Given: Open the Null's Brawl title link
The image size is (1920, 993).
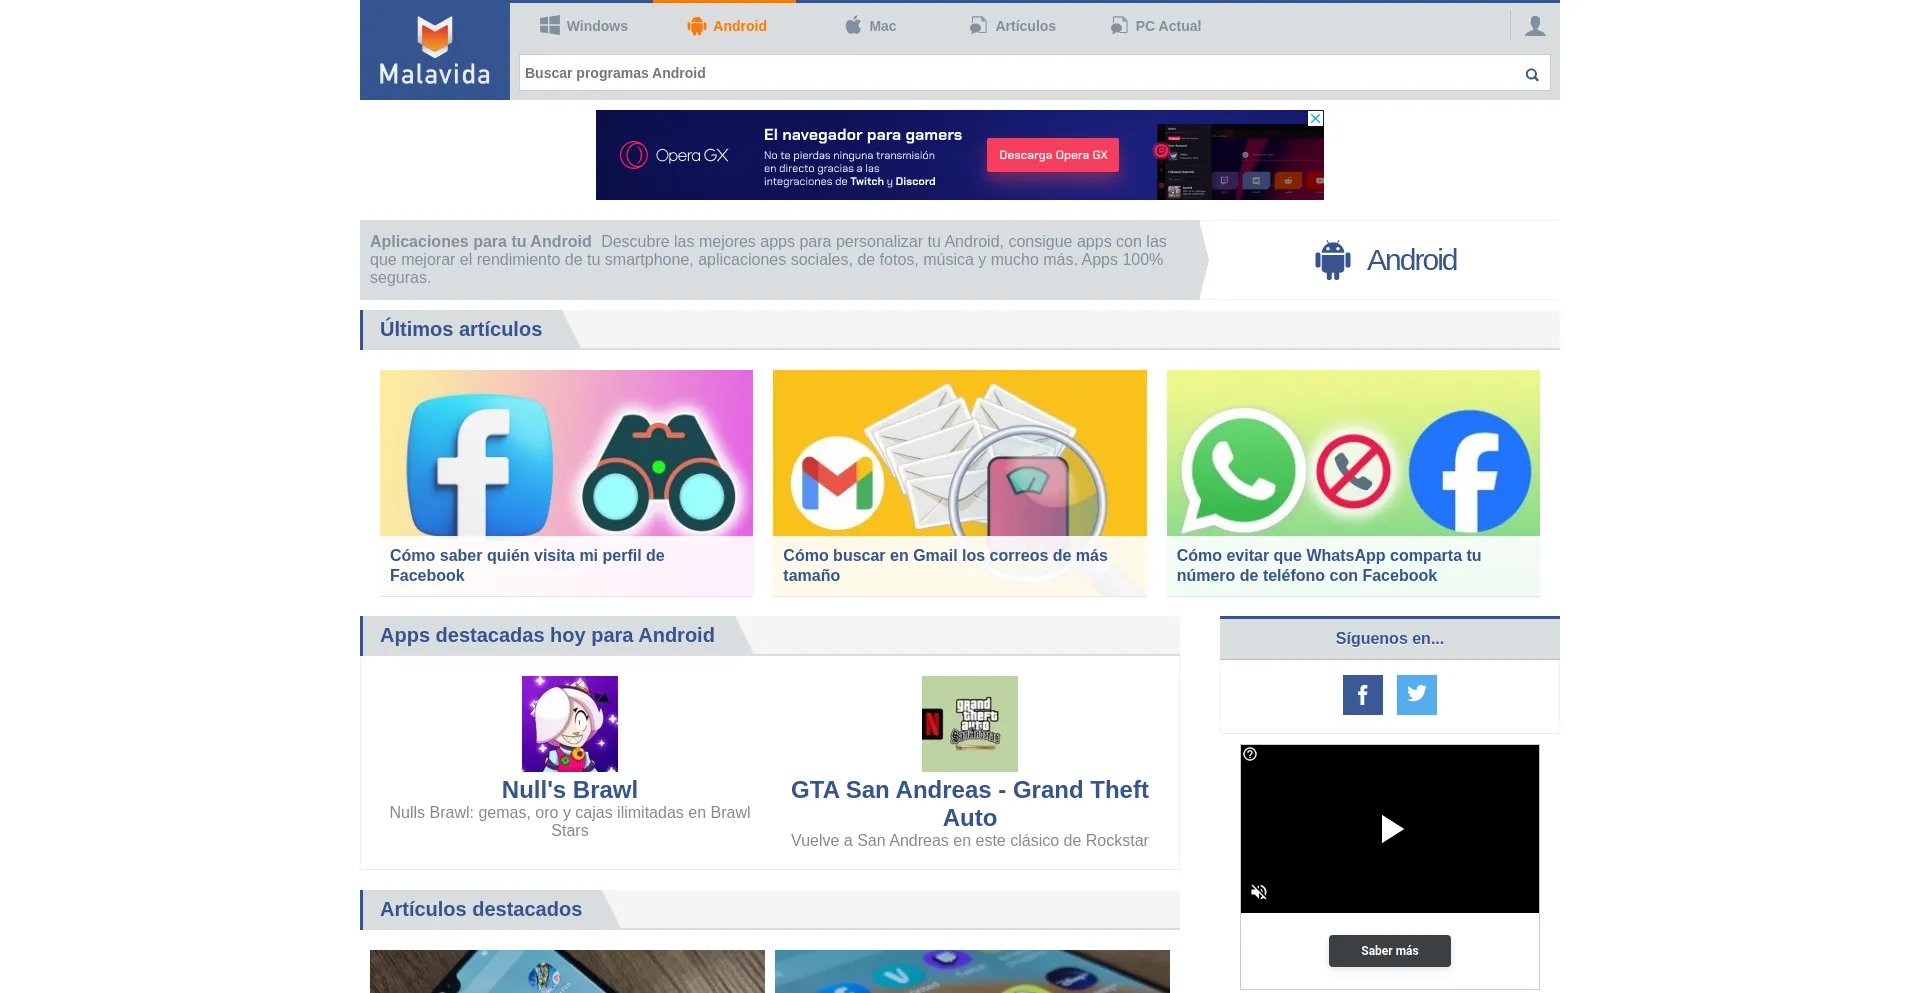Looking at the screenshot, I should pyautogui.click(x=570, y=790).
